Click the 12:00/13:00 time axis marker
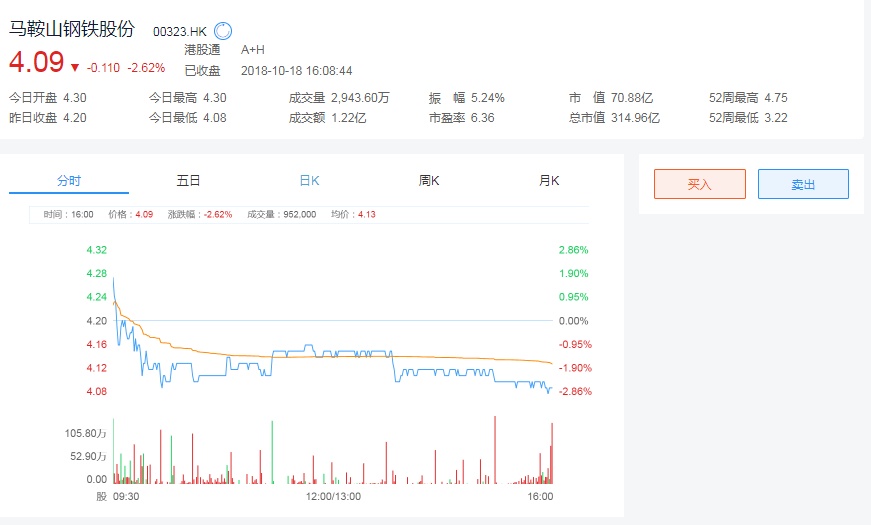Screen dimensions: 871x525 (333, 496)
